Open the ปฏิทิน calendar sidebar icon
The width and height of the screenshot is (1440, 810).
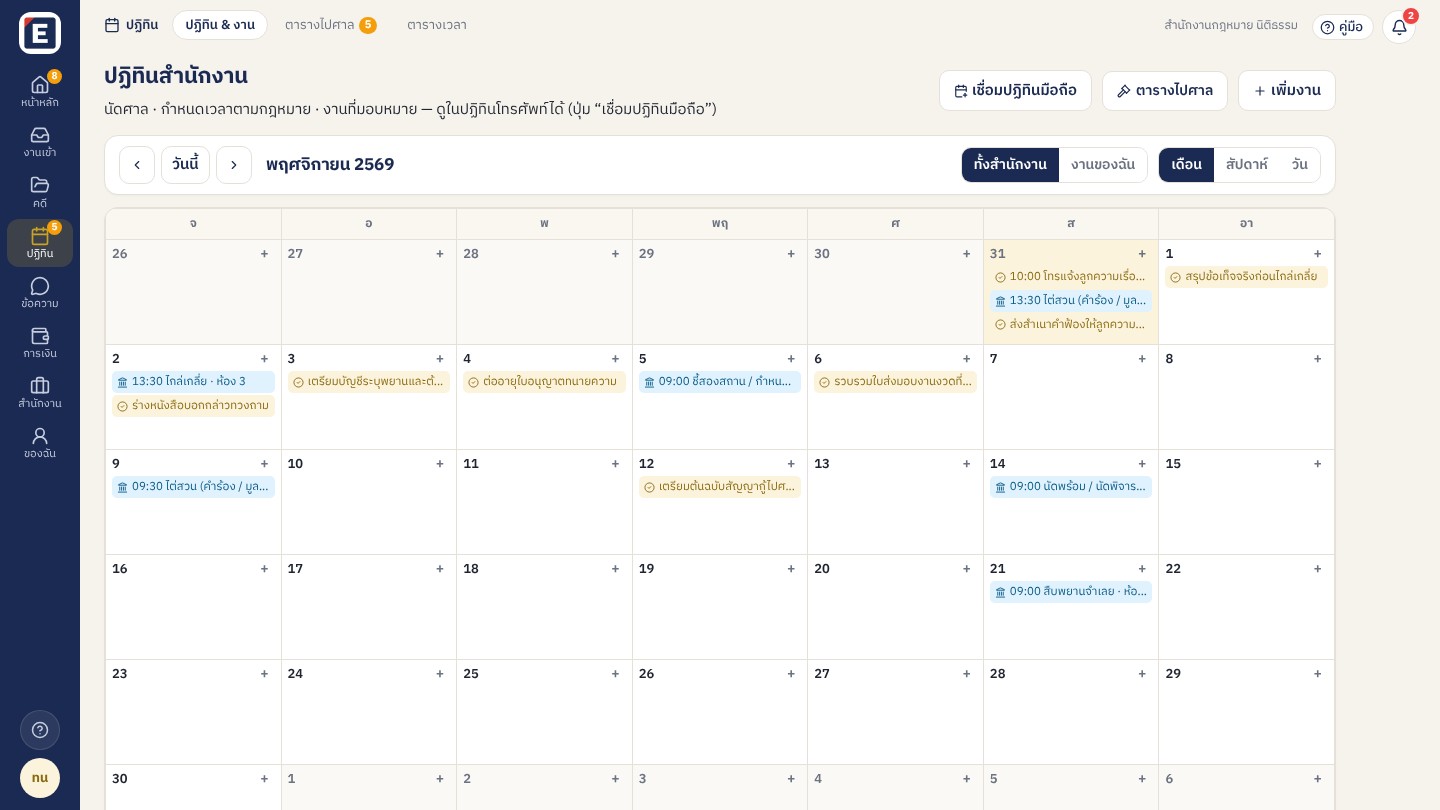40,243
